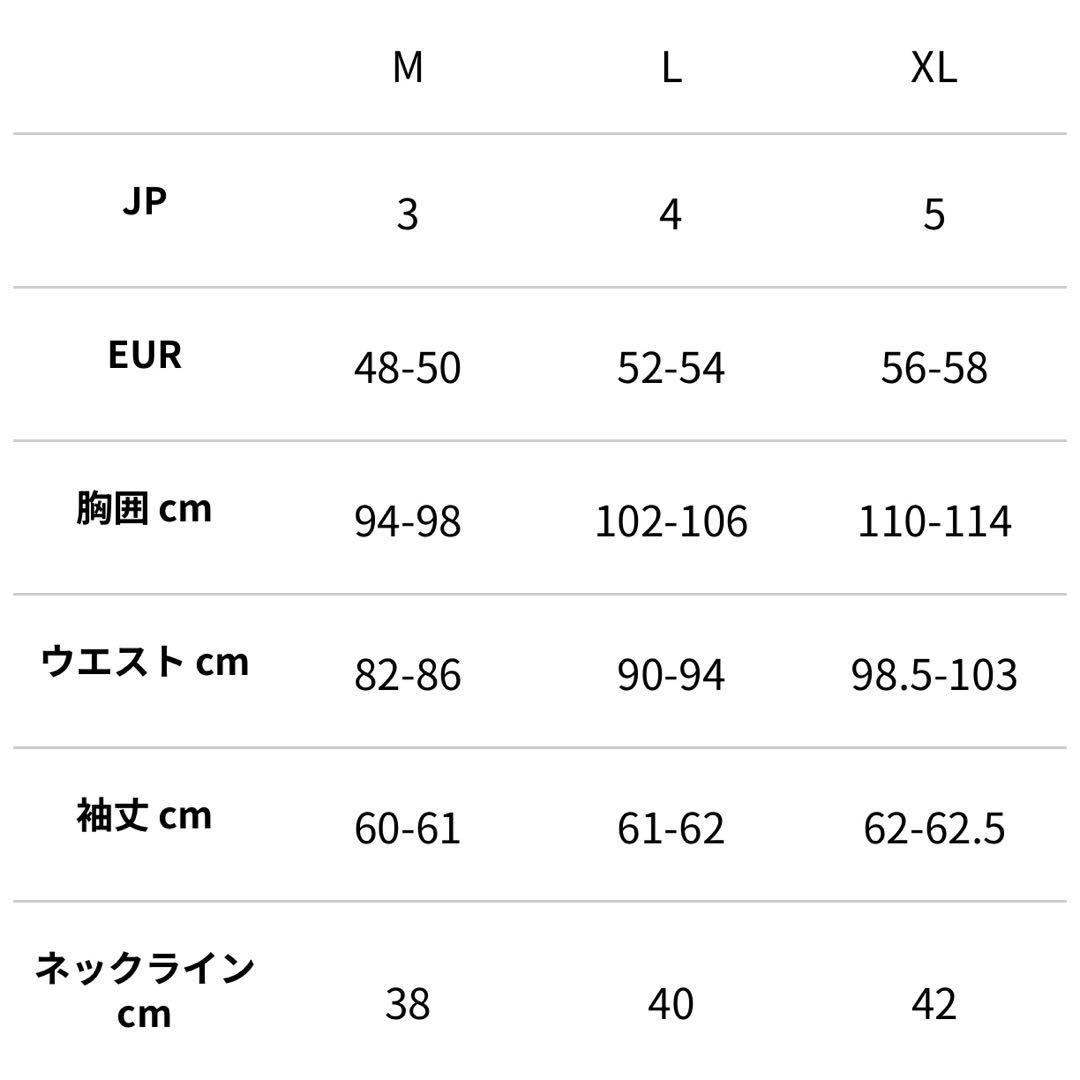This screenshot has height=1080, width=1080.
Task: Click EUR size value 52-54
Action: point(671,368)
